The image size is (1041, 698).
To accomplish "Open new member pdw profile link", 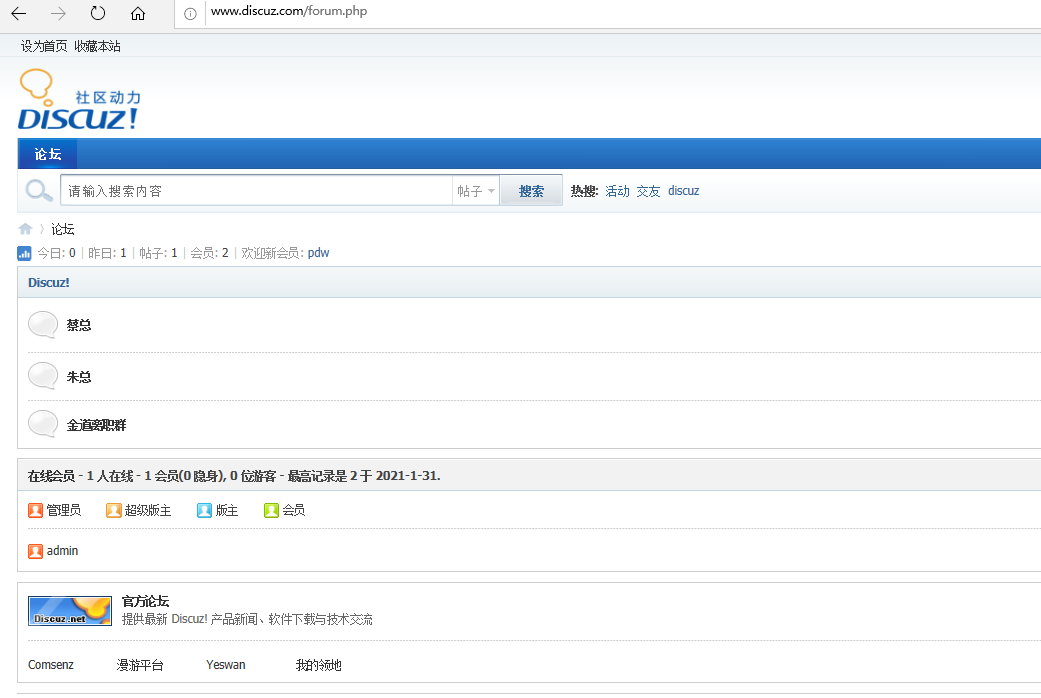I will click(x=319, y=253).
